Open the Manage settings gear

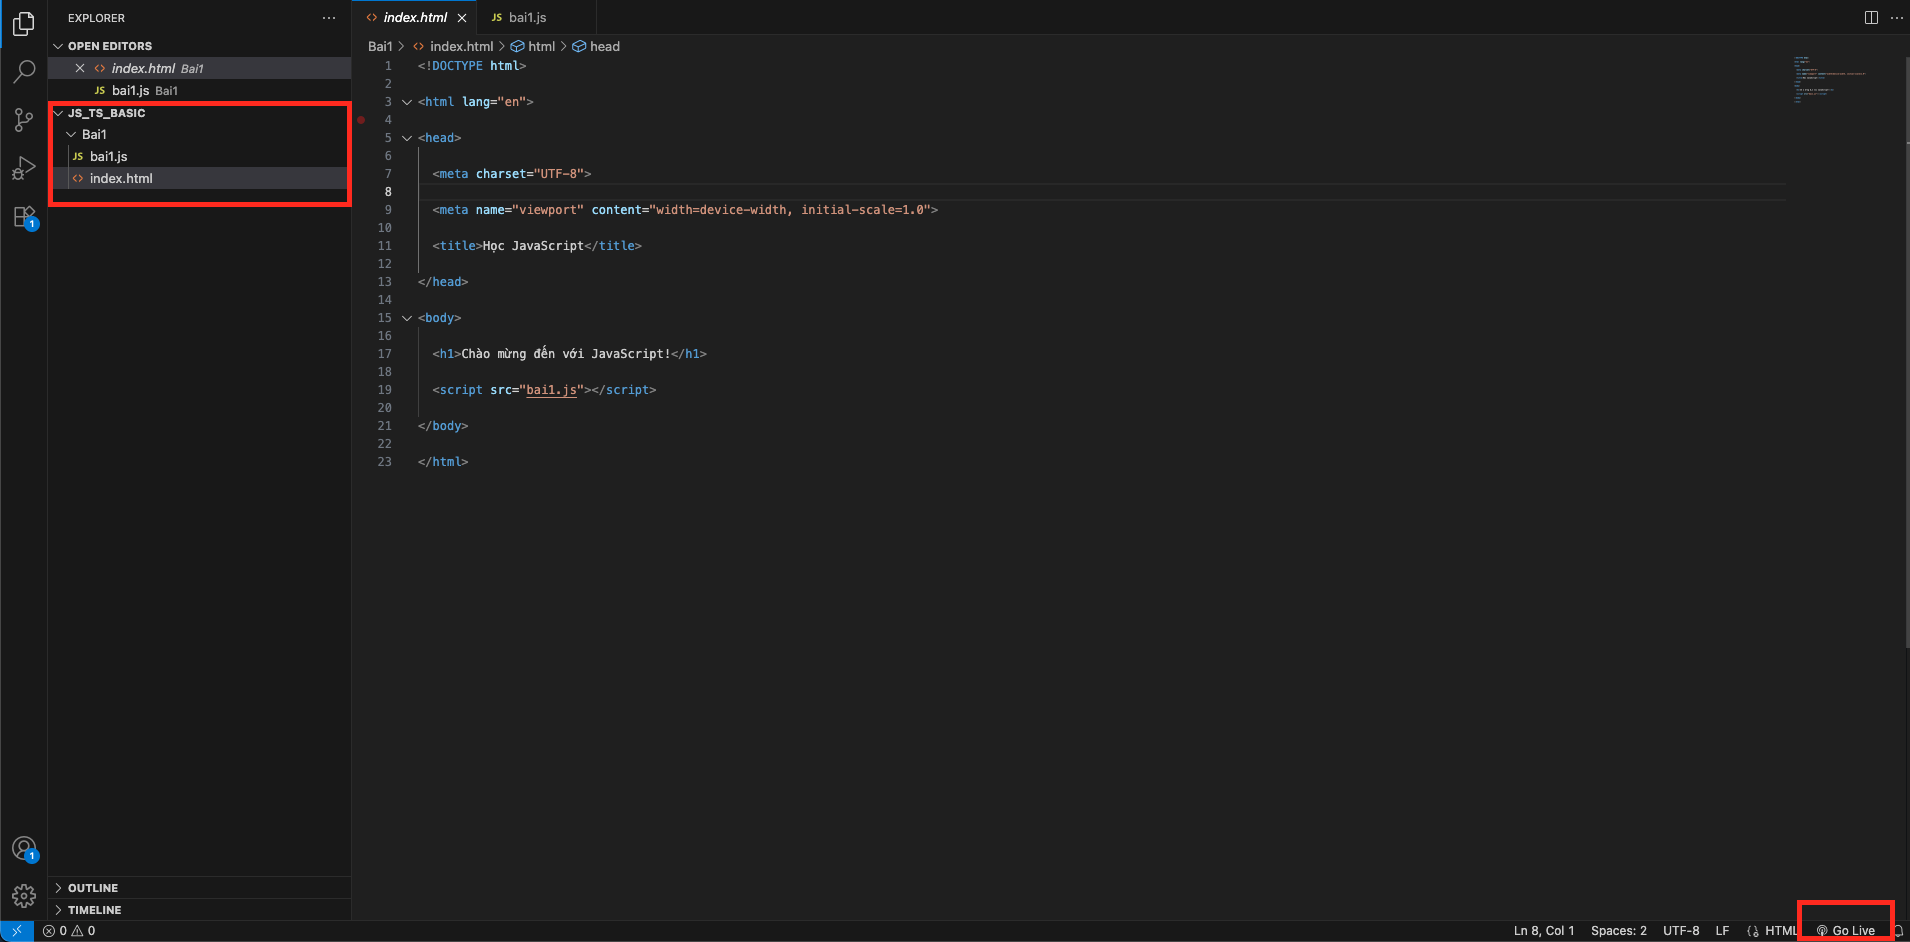pos(24,895)
